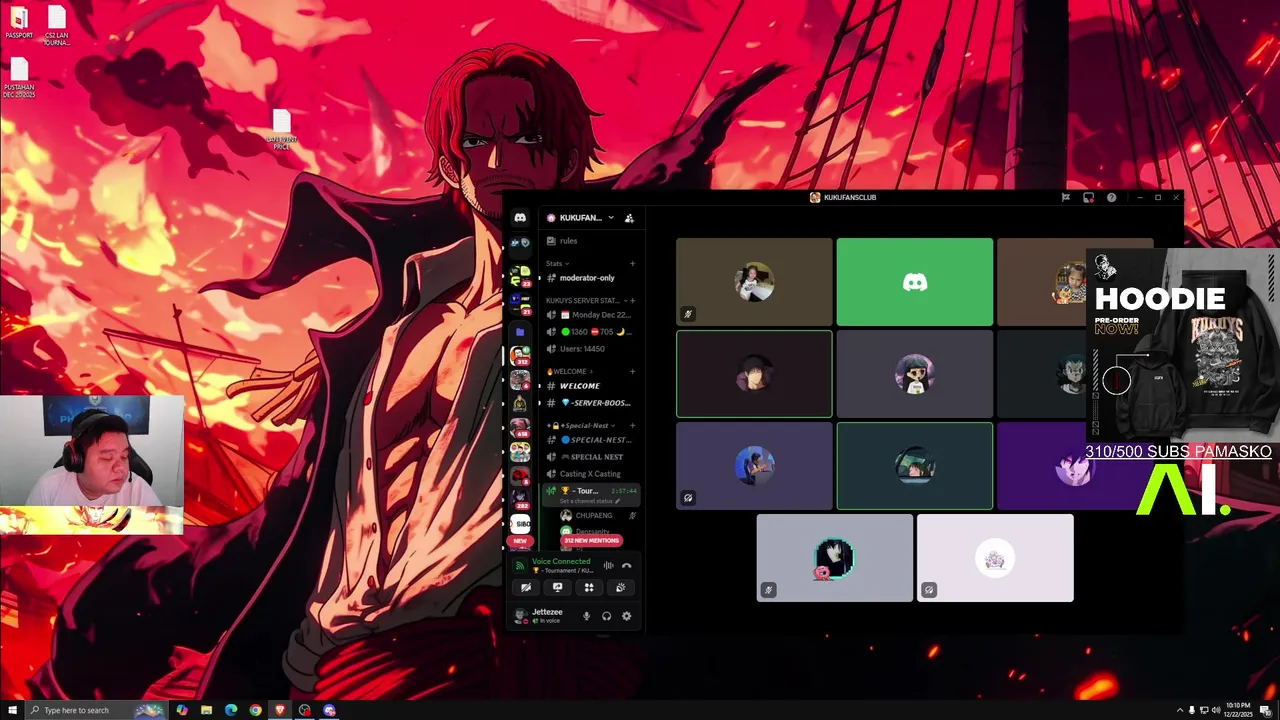Open Discord inbox icon in title bar
The height and width of the screenshot is (720, 1280).
tap(1089, 198)
